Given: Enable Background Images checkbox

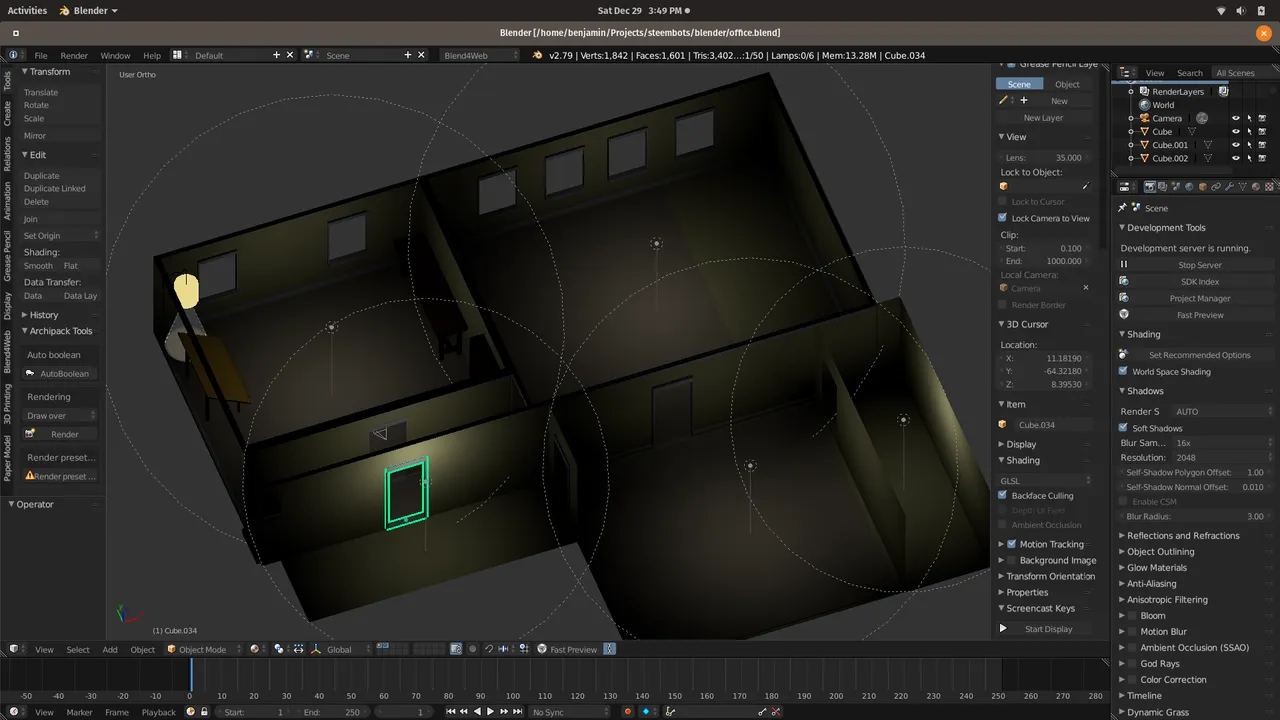Looking at the screenshot, I should (1011, 560).
